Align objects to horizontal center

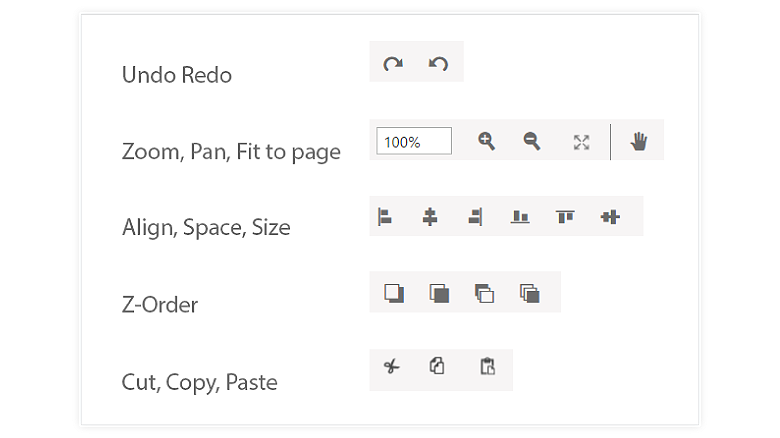[430, 216]
